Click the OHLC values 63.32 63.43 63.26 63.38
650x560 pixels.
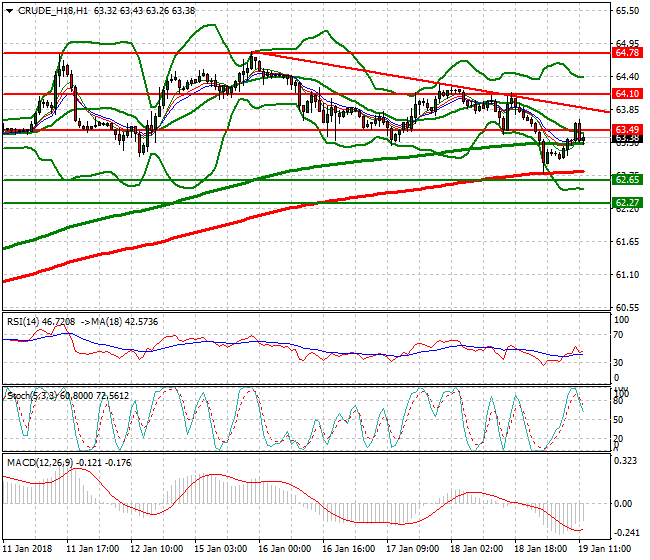tap(144, 11)
